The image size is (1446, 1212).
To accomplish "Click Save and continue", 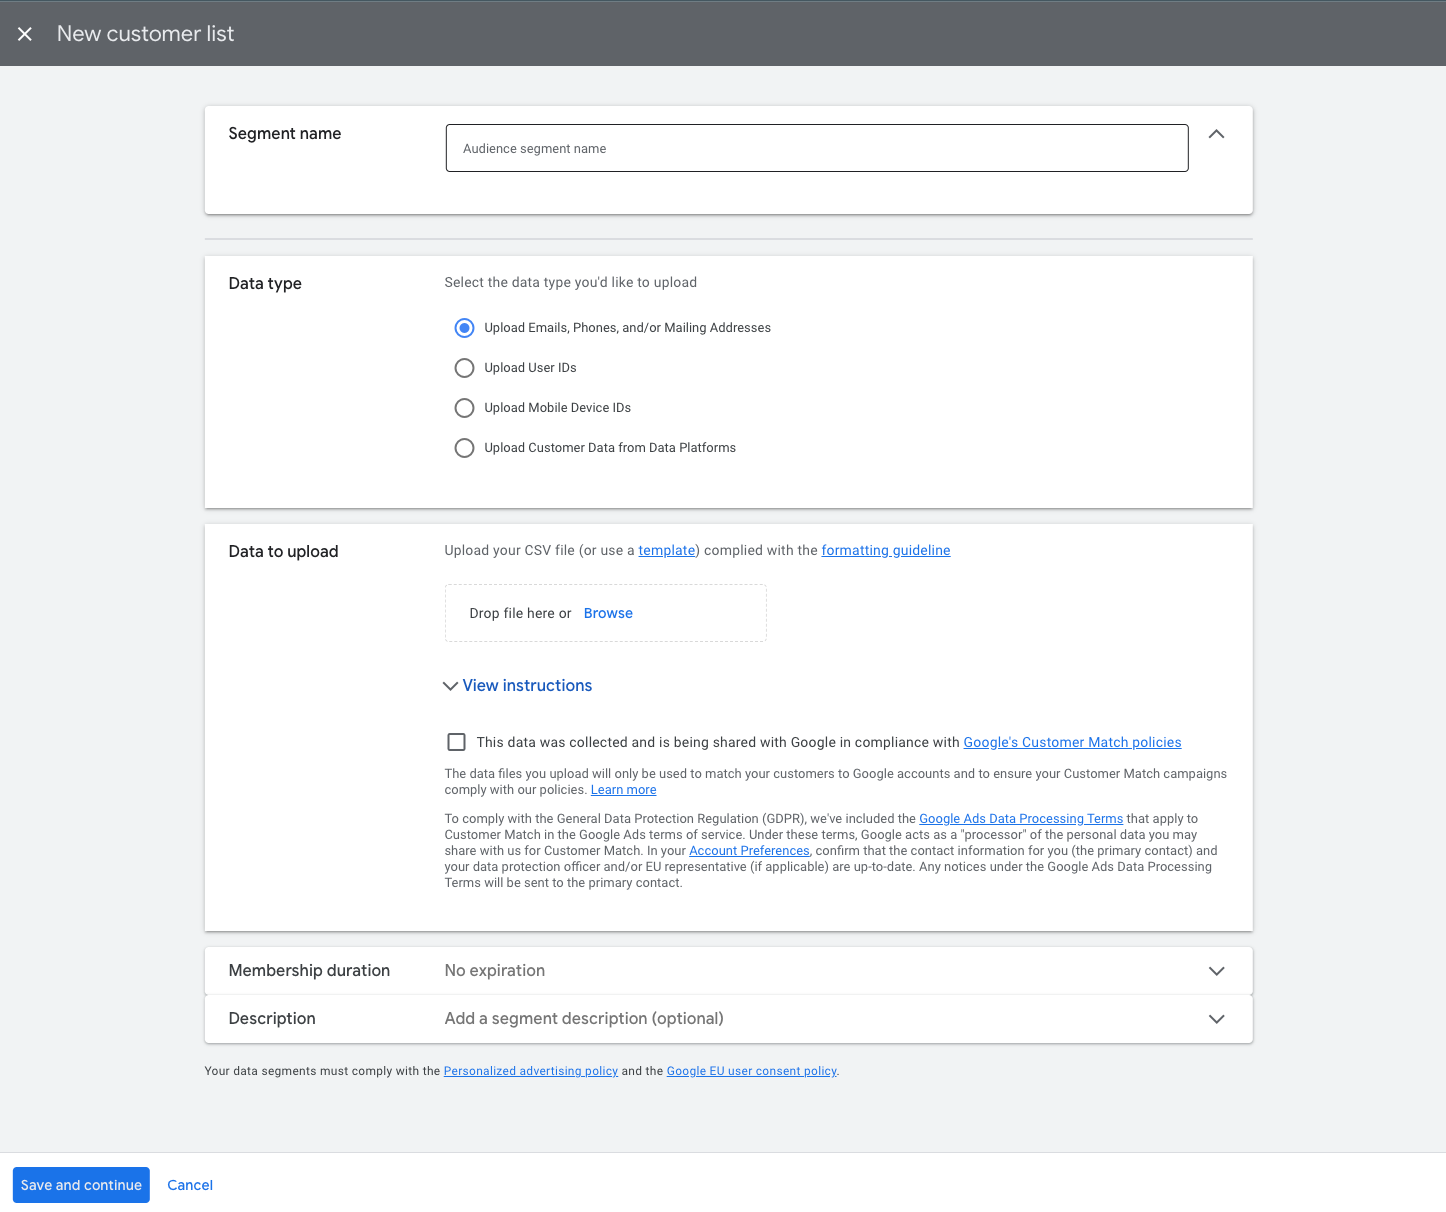I will [81, 1185].
